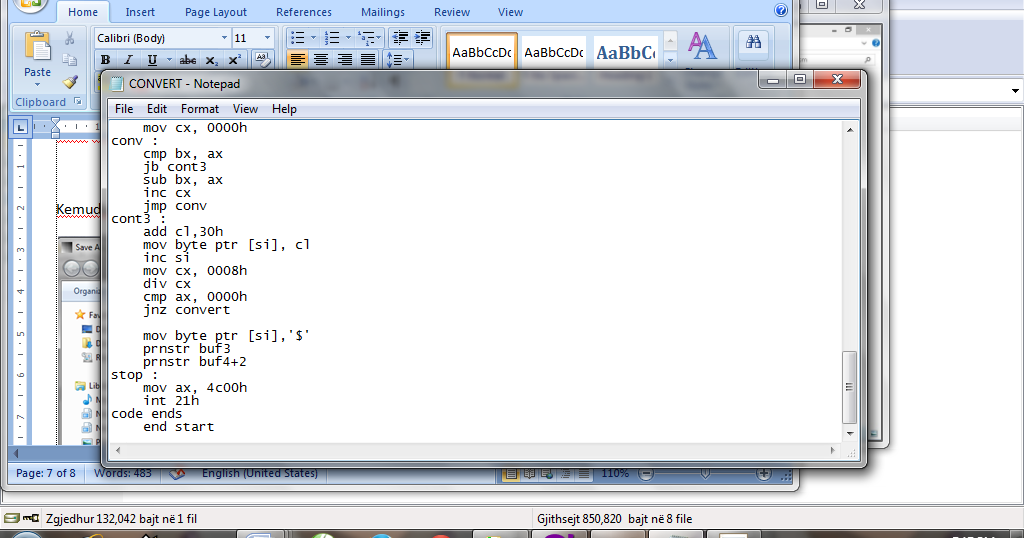Click the Notepad vertical scrollbar thumb

[850, 387]
